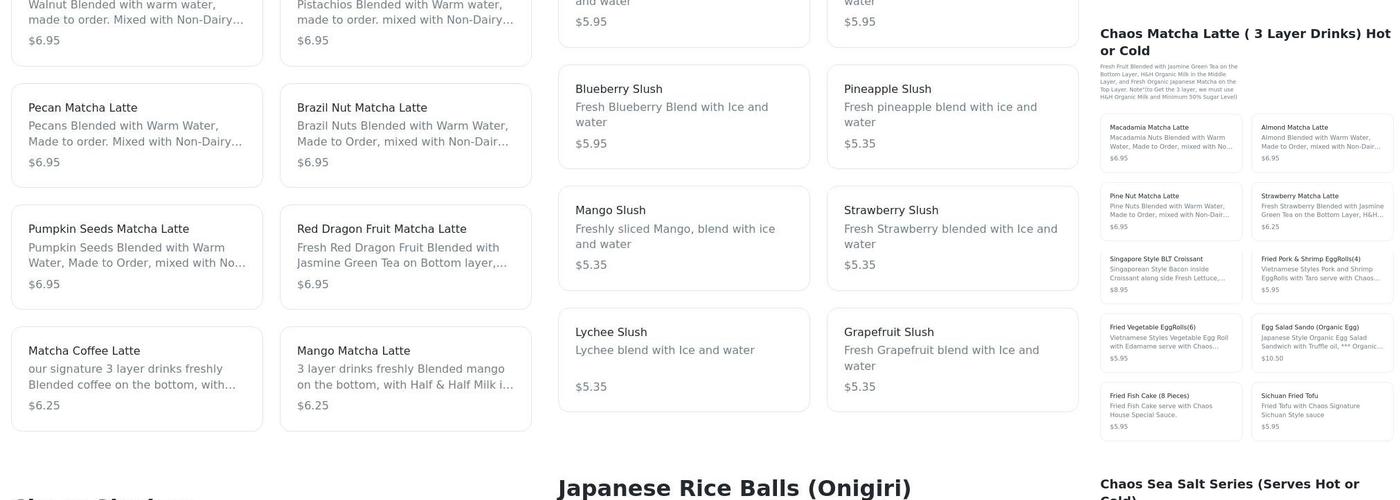Open the Pecan Matcha Latte item
Viewport: 1400px width, 500px height.
pyautogui.click(x=137, y=135)
